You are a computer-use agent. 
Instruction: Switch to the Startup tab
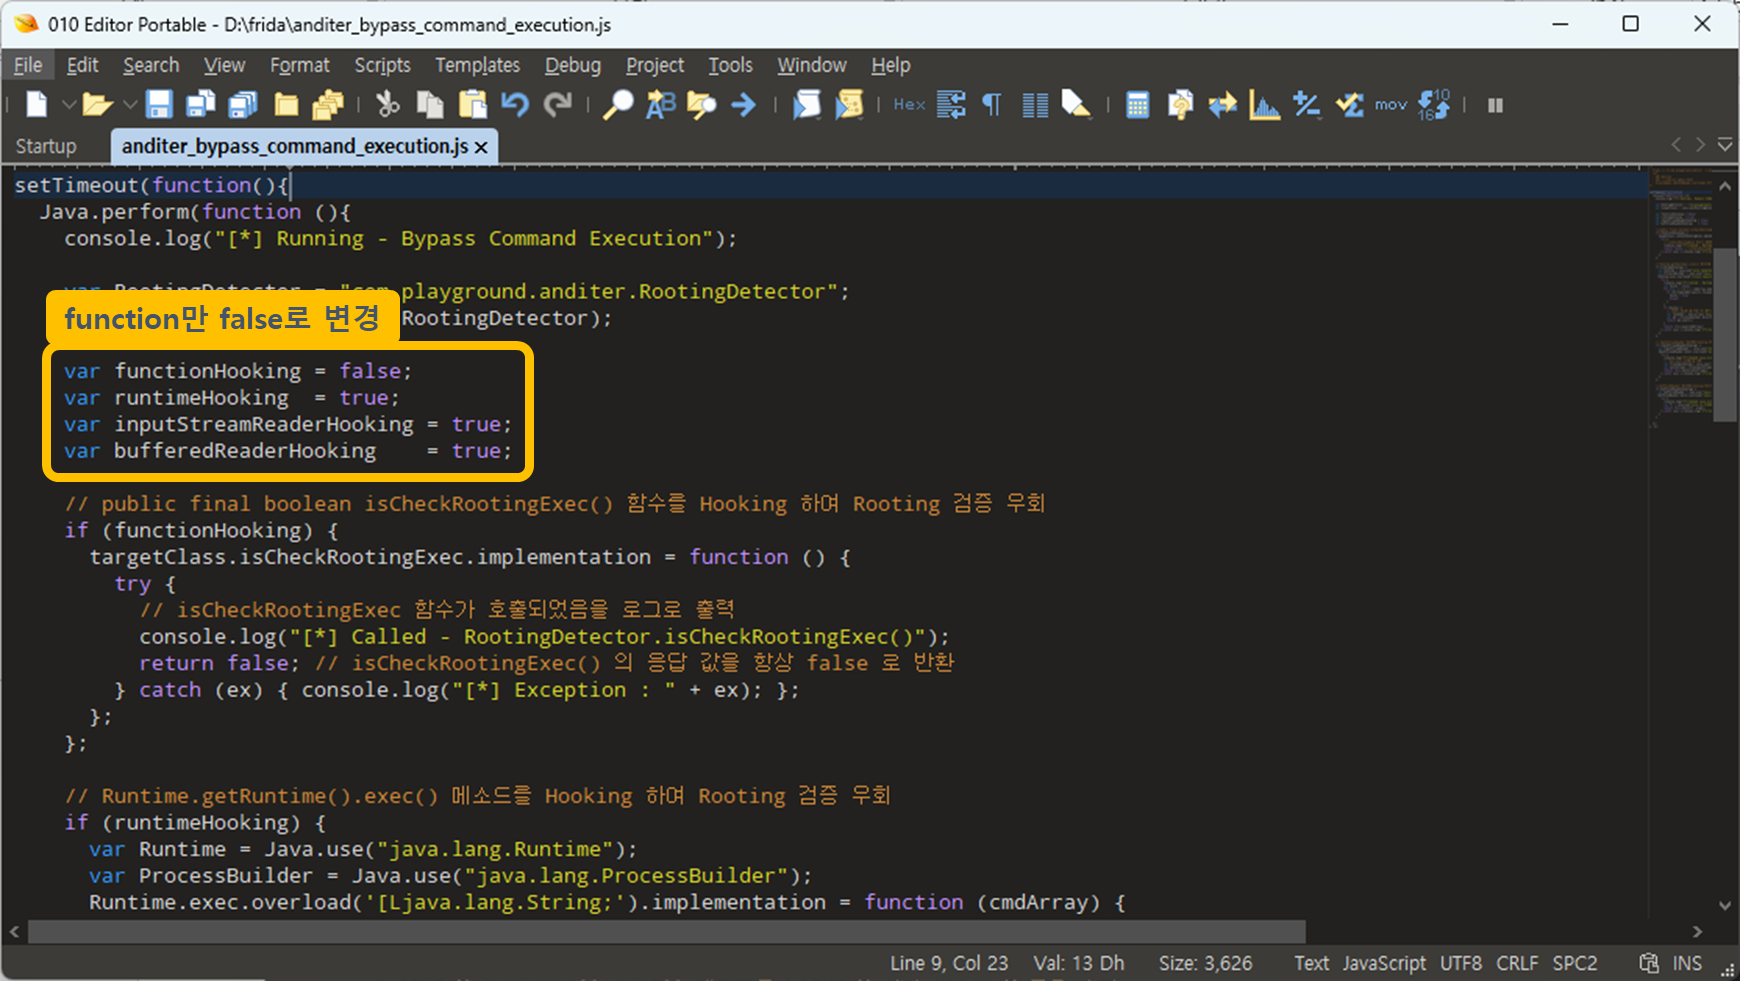pyautogui.click(x=46, y=146)
